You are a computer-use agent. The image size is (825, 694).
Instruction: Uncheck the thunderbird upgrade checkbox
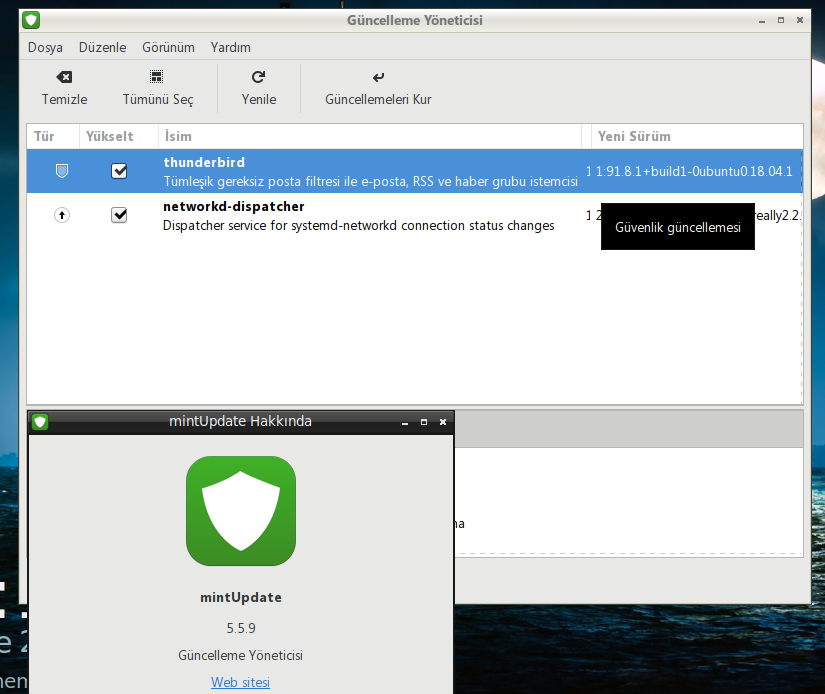119,171
